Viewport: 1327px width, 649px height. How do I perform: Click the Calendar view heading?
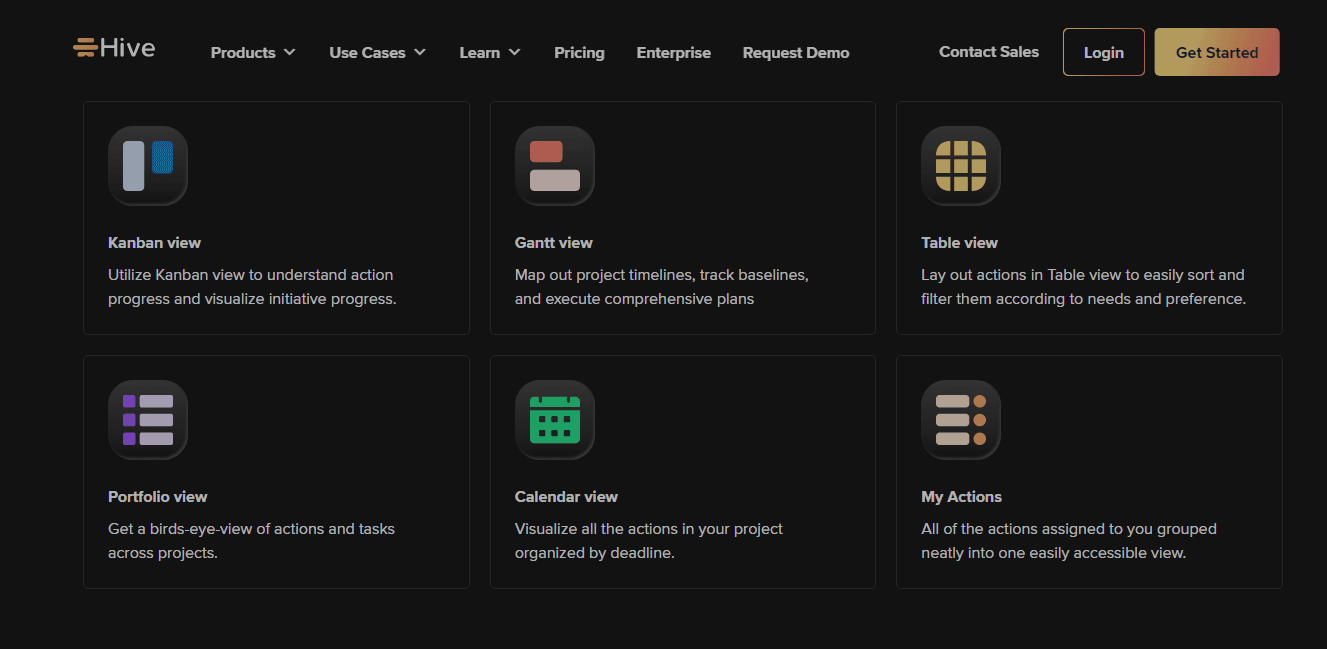coord(566,496)
